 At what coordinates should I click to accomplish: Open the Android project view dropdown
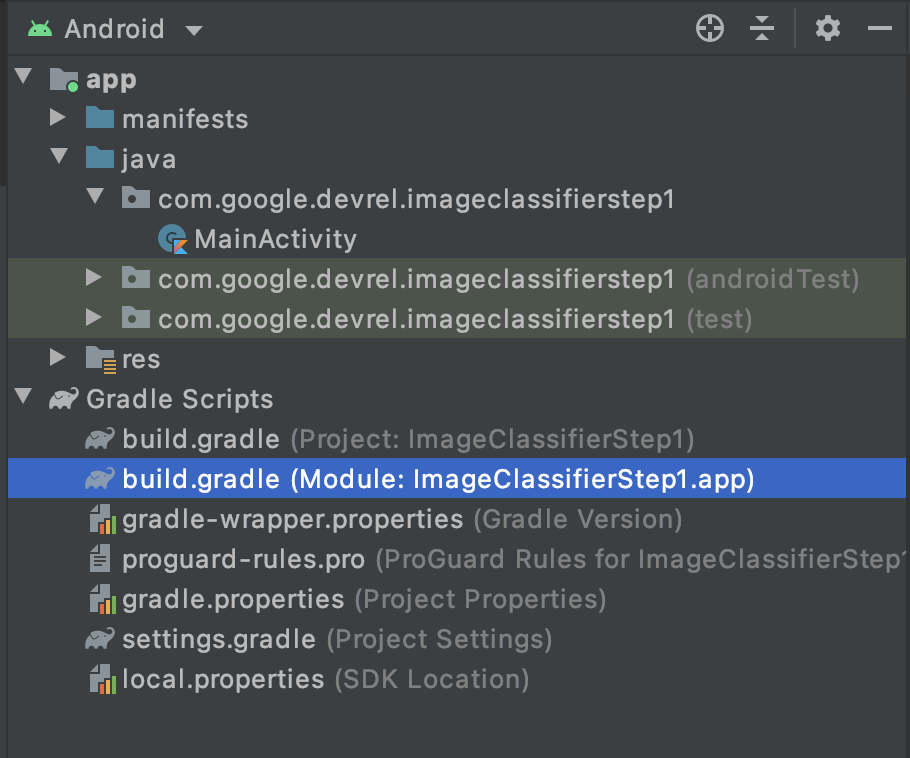193,29
